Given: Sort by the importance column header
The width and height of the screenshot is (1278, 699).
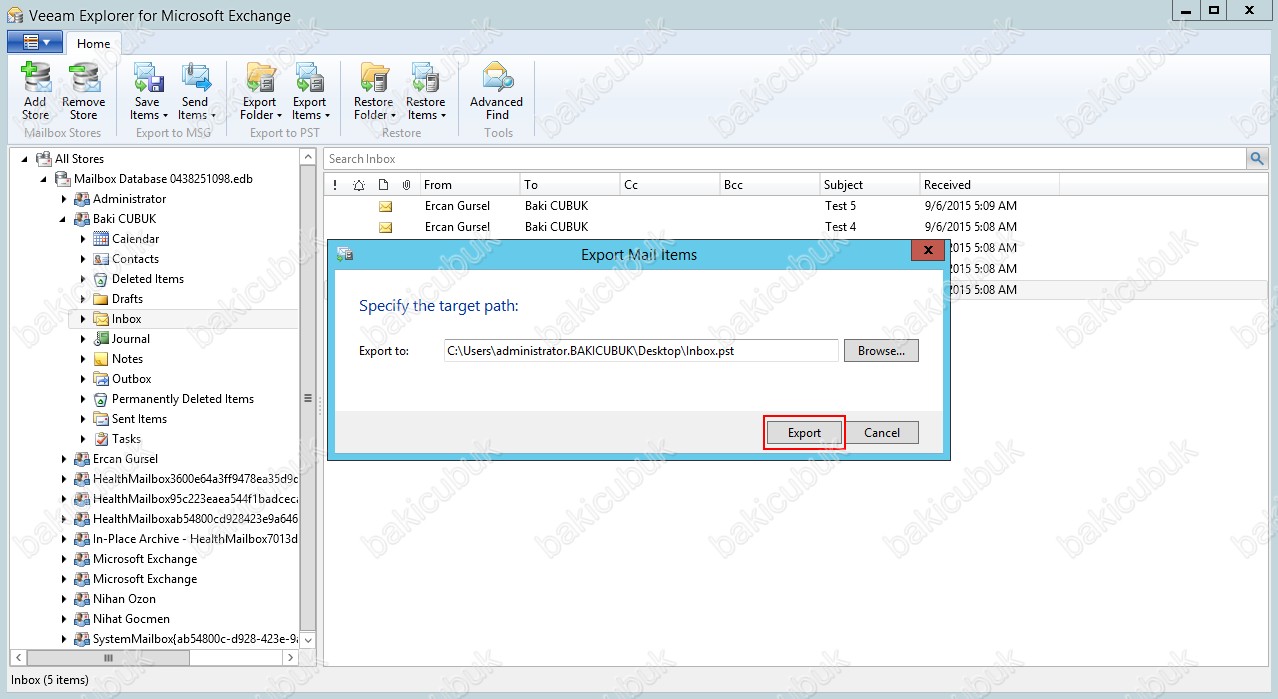Looking at the screenshot, I should (335, 185).
